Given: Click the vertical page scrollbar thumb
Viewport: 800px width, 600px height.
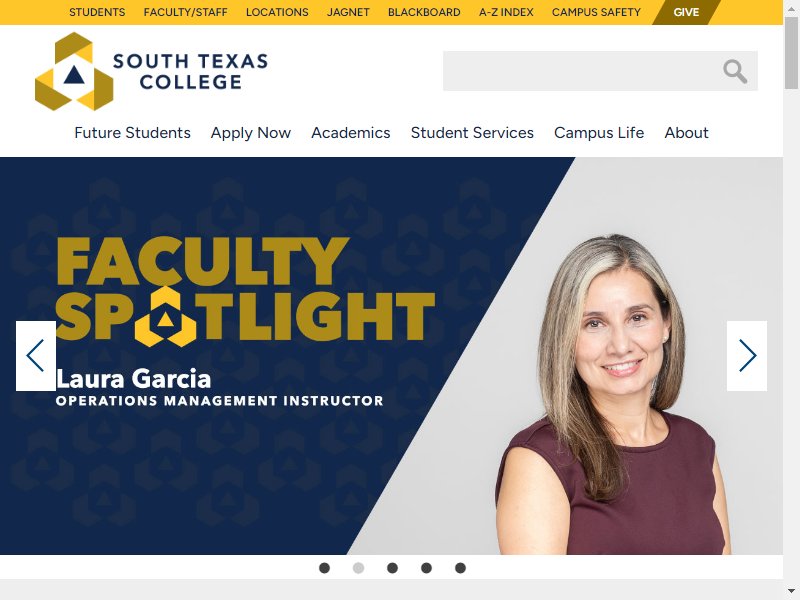Looking at the screenshot, I should [x=791, y=53].
